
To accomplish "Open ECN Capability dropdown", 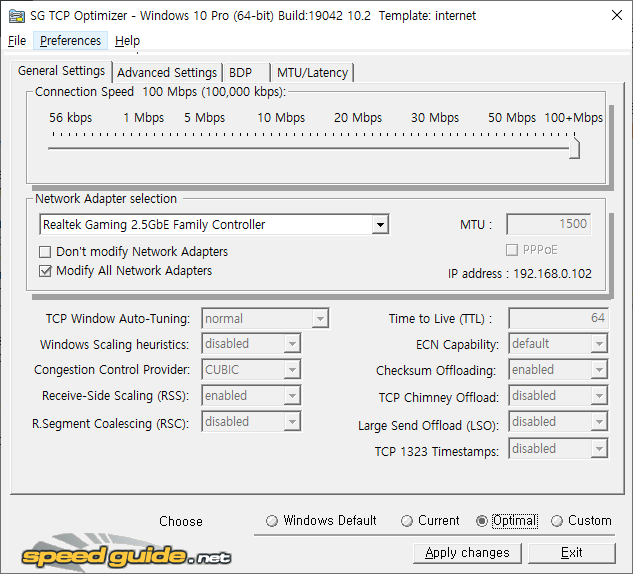I will tap(599, 344).
